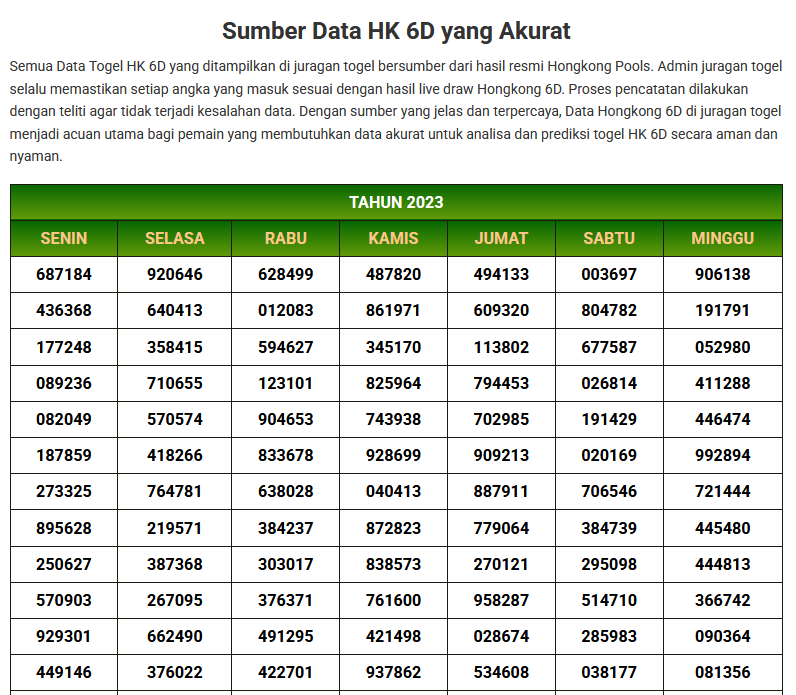
Task: Click the cell with number 687184
Action: click(x=64, y=274)
